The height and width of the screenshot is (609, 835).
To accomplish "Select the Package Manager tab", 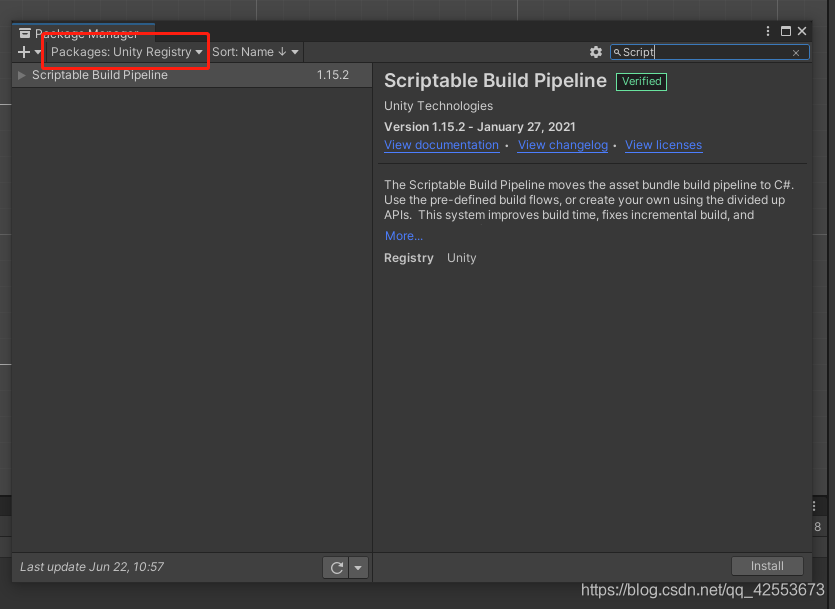I will click(84, 33).
